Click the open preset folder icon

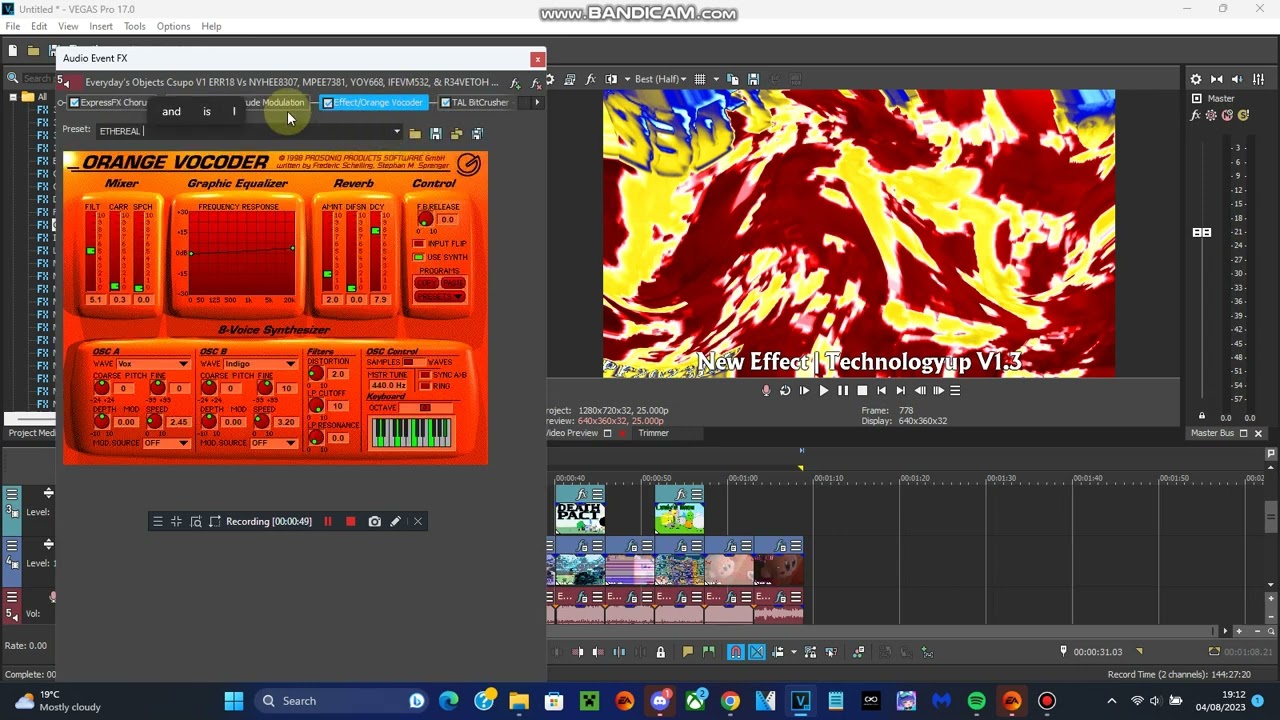[x=415, y=133]
